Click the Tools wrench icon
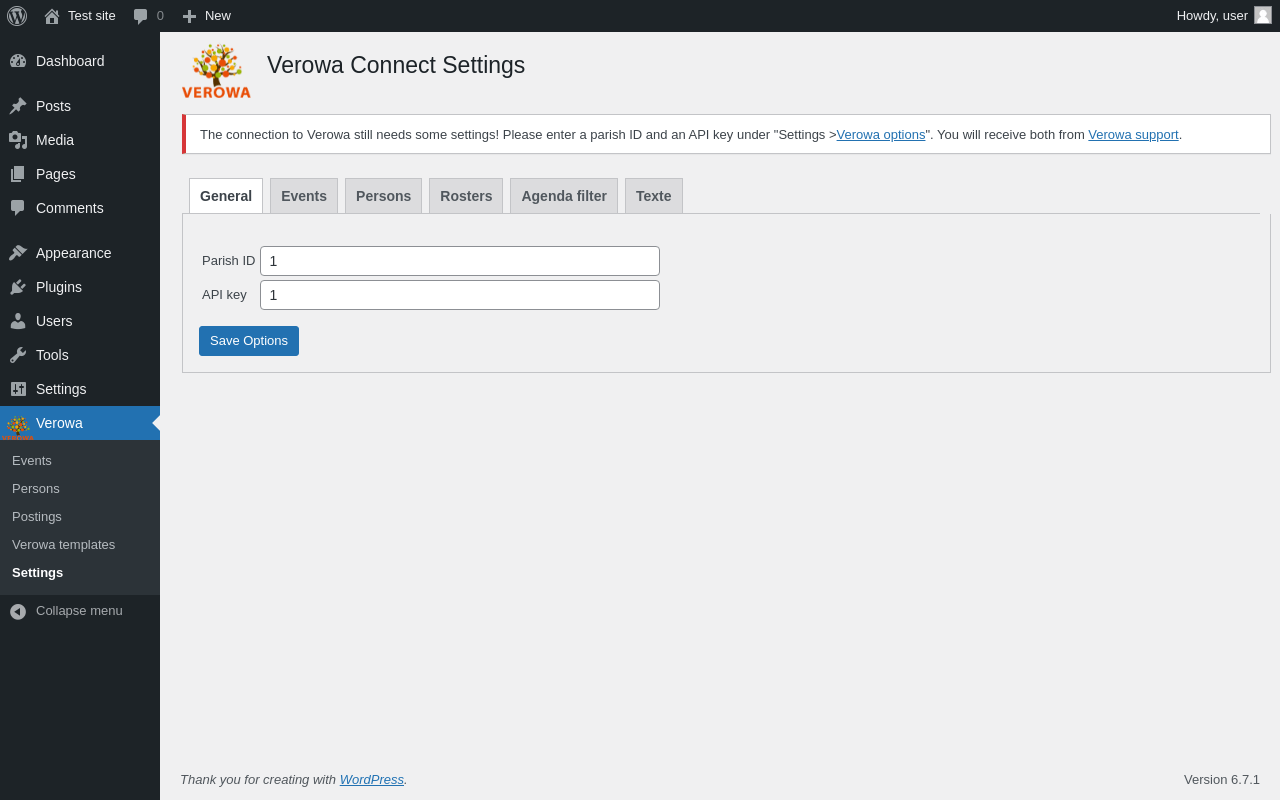 tap(18, 355)
